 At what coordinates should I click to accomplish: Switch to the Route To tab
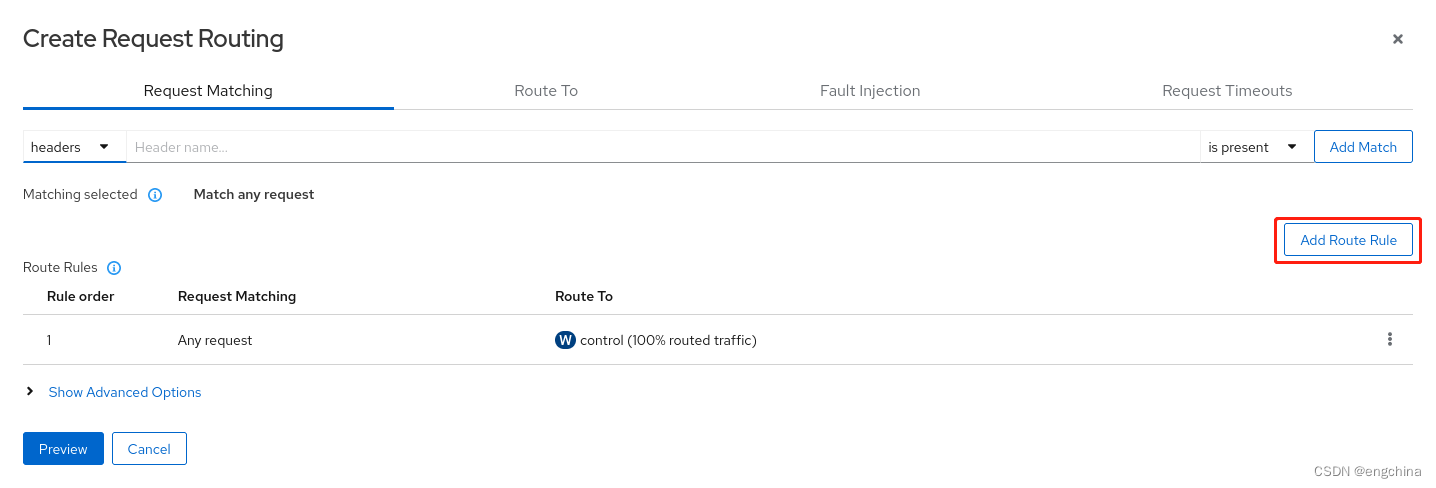(x=546, y=91)
